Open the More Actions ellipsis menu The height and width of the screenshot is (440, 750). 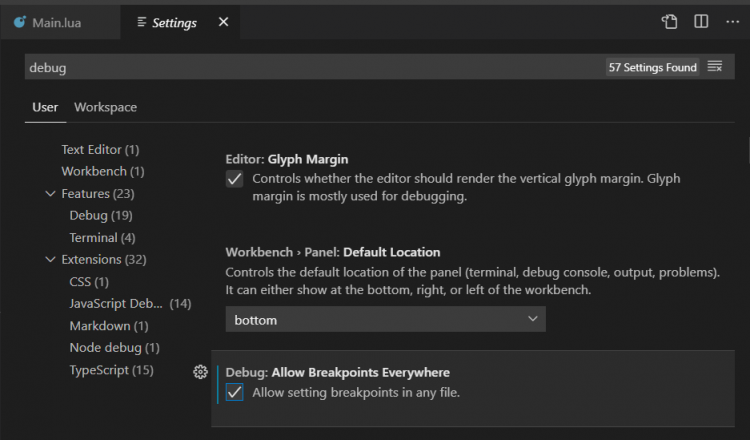(731, 21)
